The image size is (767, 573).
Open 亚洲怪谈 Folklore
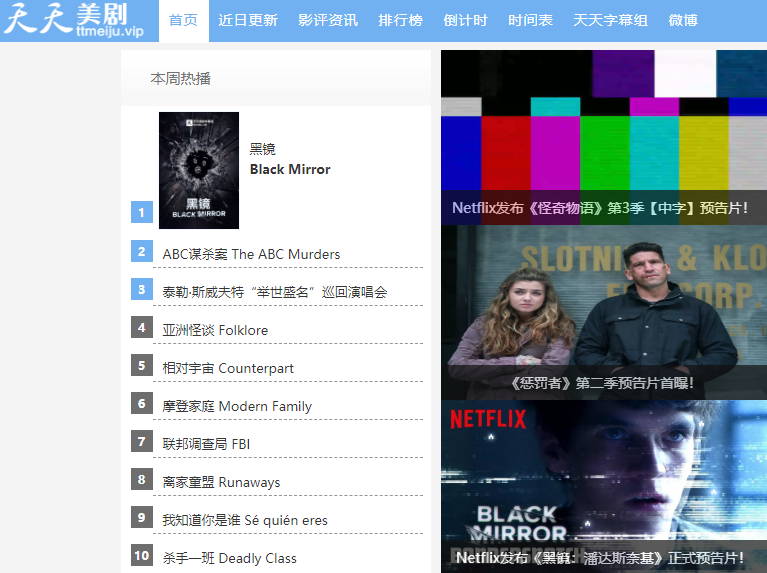(x=215, y=330)
